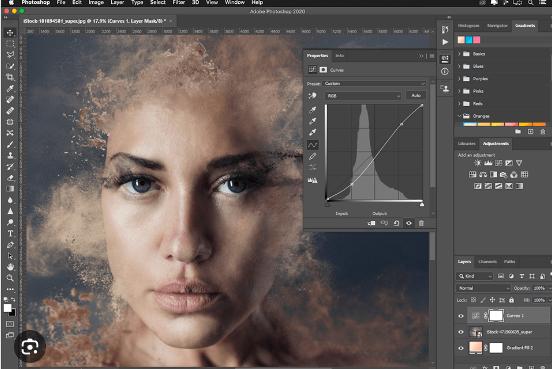This screenshot has height=369, width=552.
Task: Open the RGB channel dropdown
Action: point(363,96)
